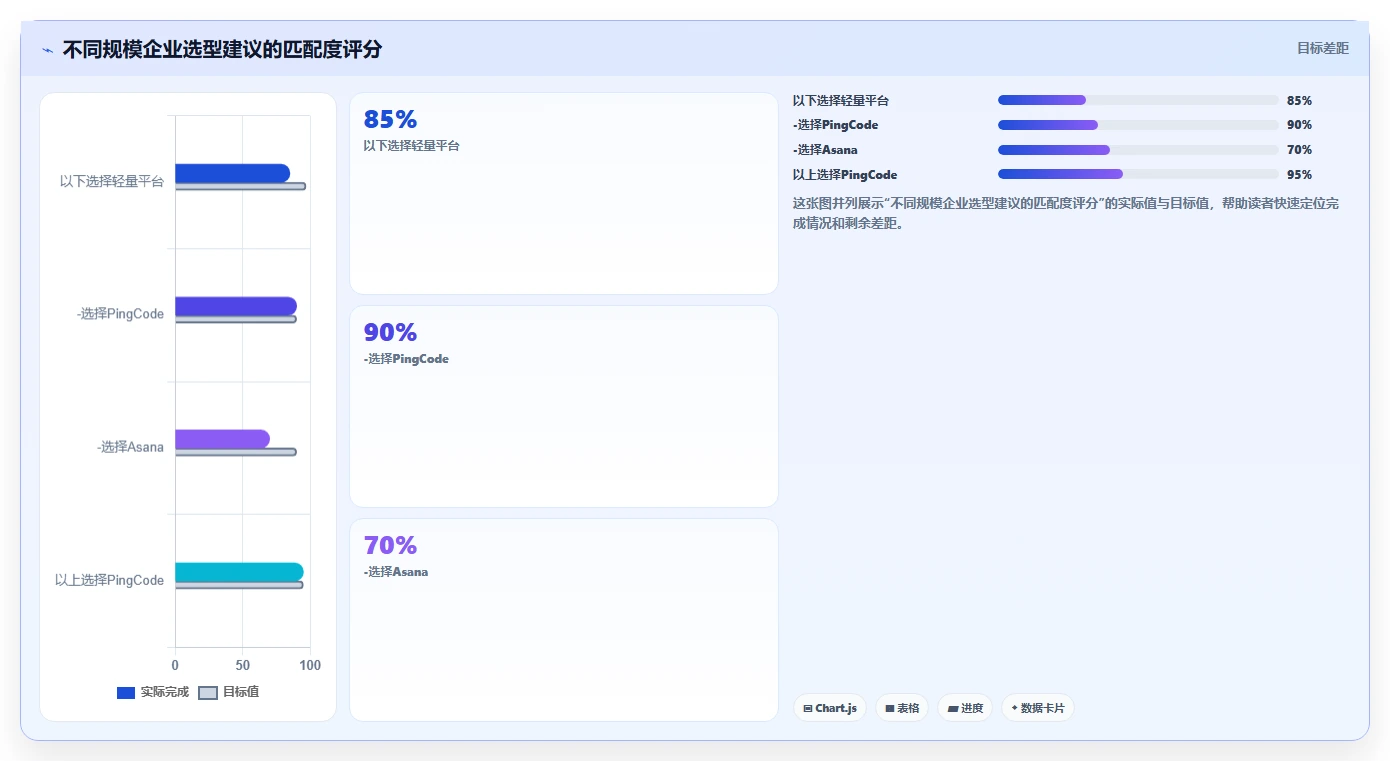Viewport: 1390px width, 761px height.
Task: Open the 85% 以下选择轻量平台 data card
Action: 564,194
